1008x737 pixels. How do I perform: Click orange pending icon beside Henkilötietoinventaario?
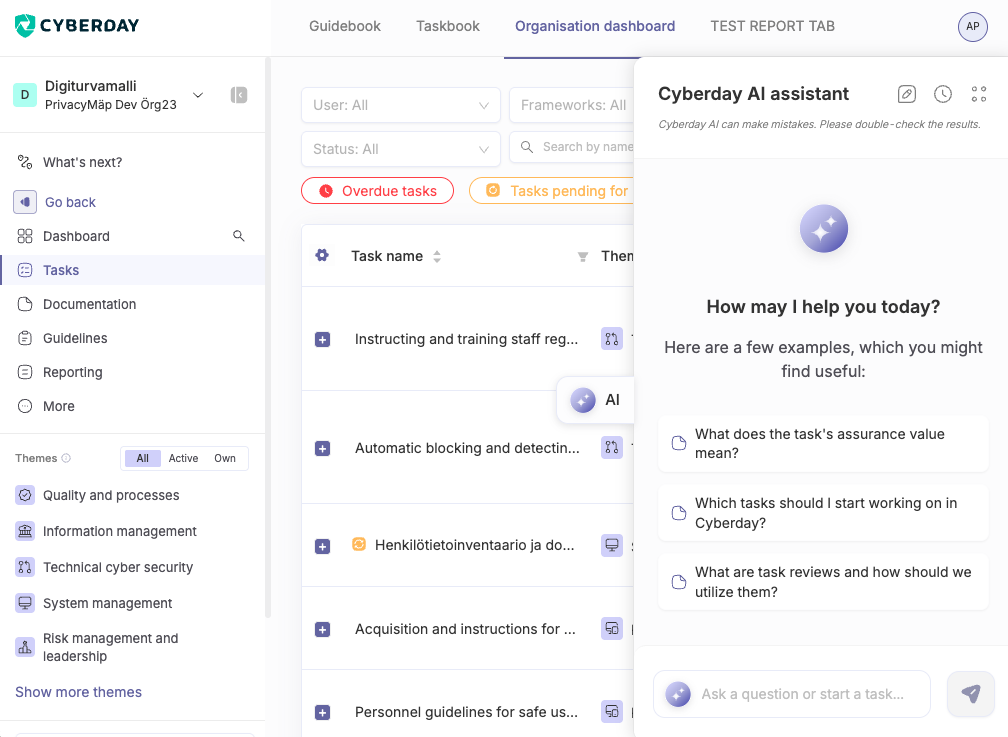359,544
